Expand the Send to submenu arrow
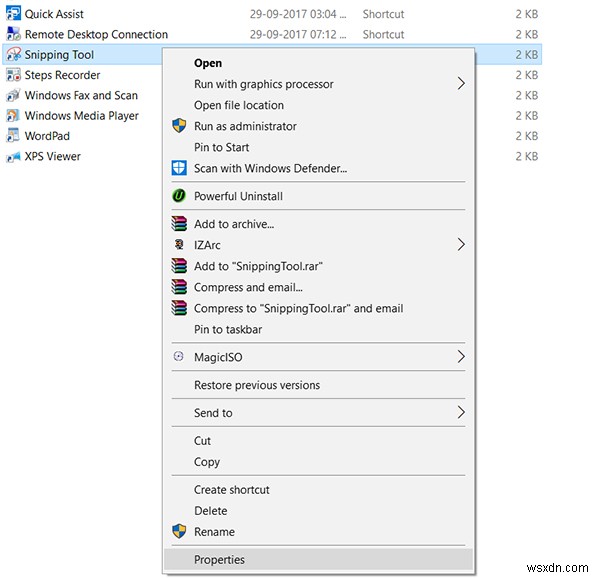 click(461, 412)
